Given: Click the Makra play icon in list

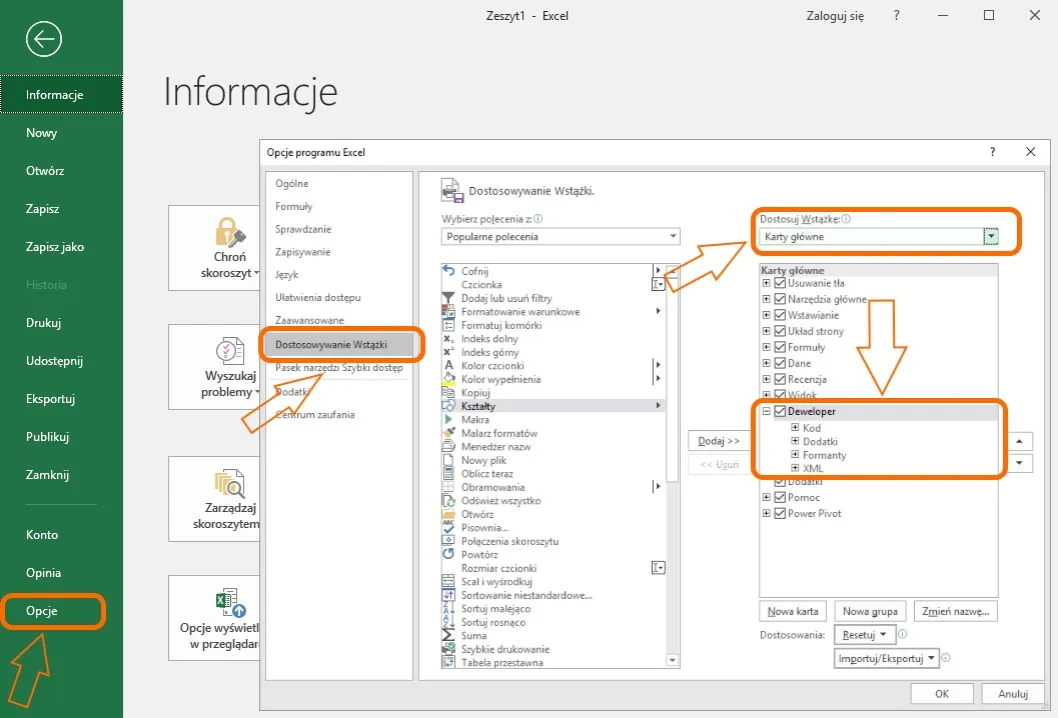Looking at the screenshot, I should (449, 420).
